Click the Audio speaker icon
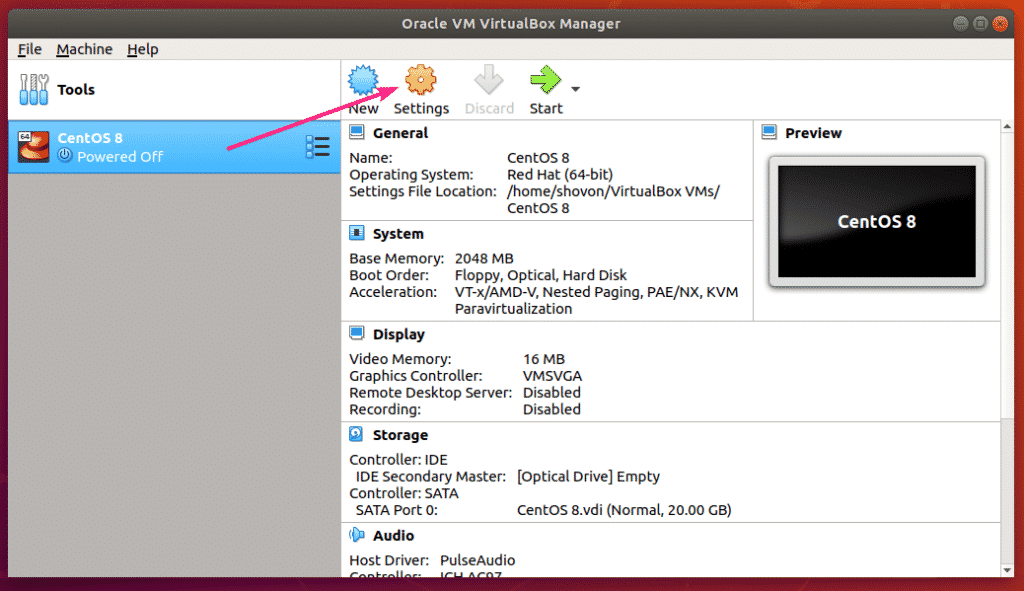This screenshot has width=1024, height=591. 357,535
